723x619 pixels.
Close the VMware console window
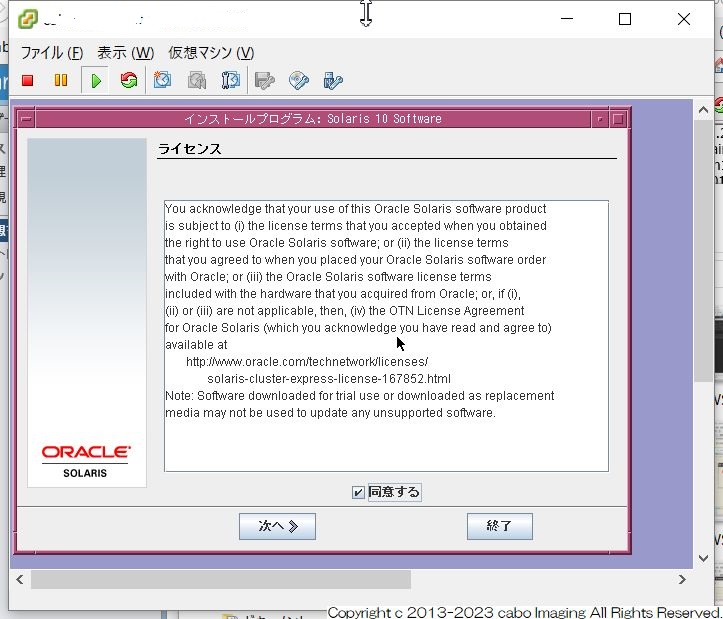(684, 19)
